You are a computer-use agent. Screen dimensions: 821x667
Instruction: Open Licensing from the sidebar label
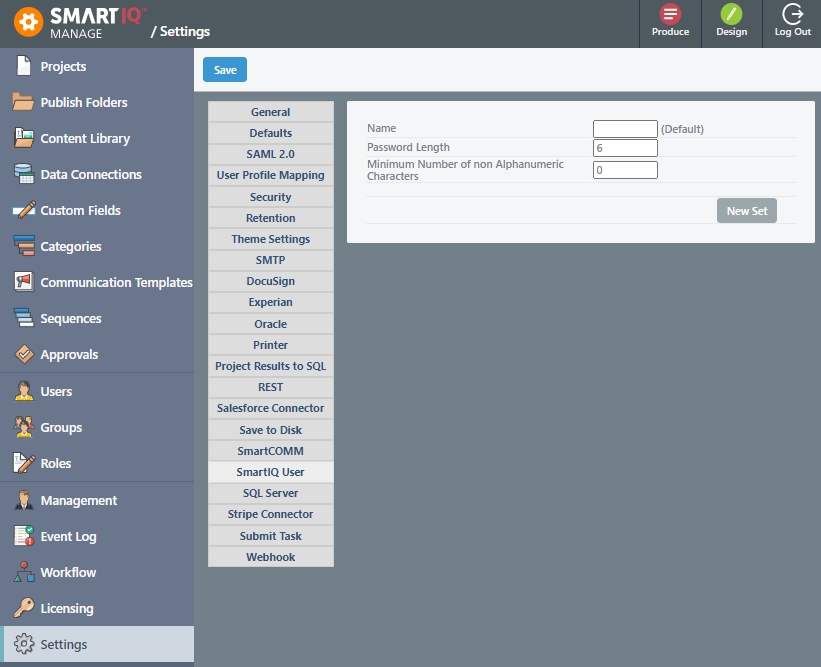[x=67, y=608]
